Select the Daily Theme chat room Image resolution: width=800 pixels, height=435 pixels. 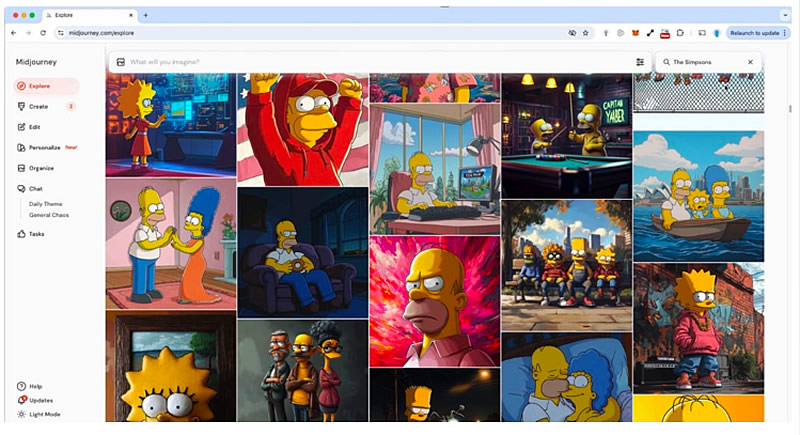point(46,204)
